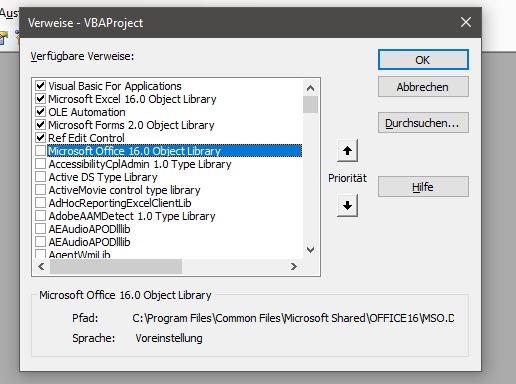The width and height of the screenshot is (516, 384).
Task: Click the Hilfe button
Action: [423, 187]
